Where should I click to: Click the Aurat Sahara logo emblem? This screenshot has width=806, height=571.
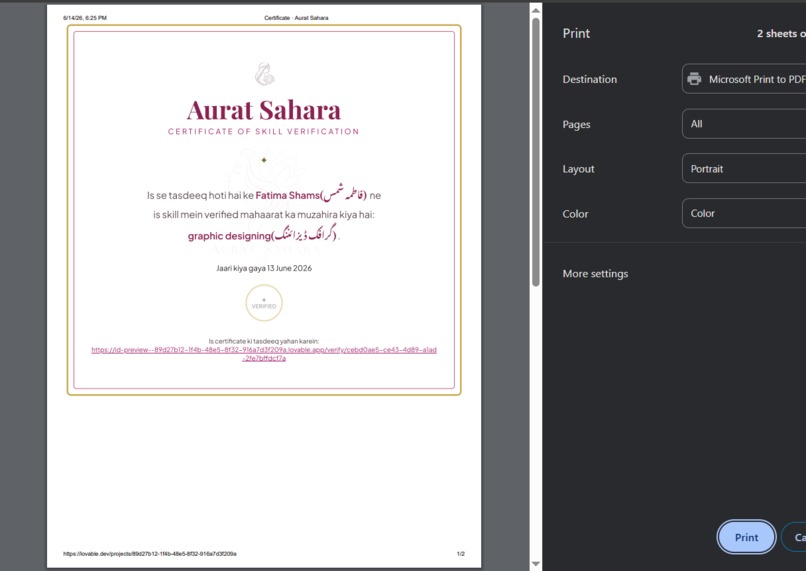point(264,74)
